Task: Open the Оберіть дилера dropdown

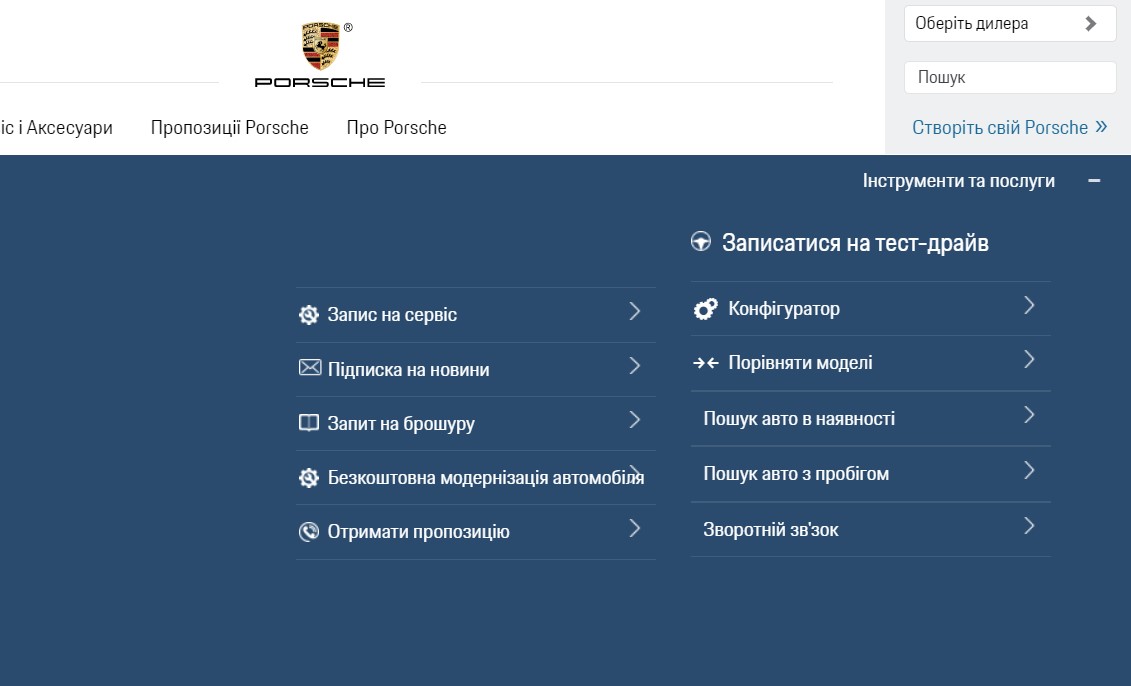Action: [x=1010, y=24]
